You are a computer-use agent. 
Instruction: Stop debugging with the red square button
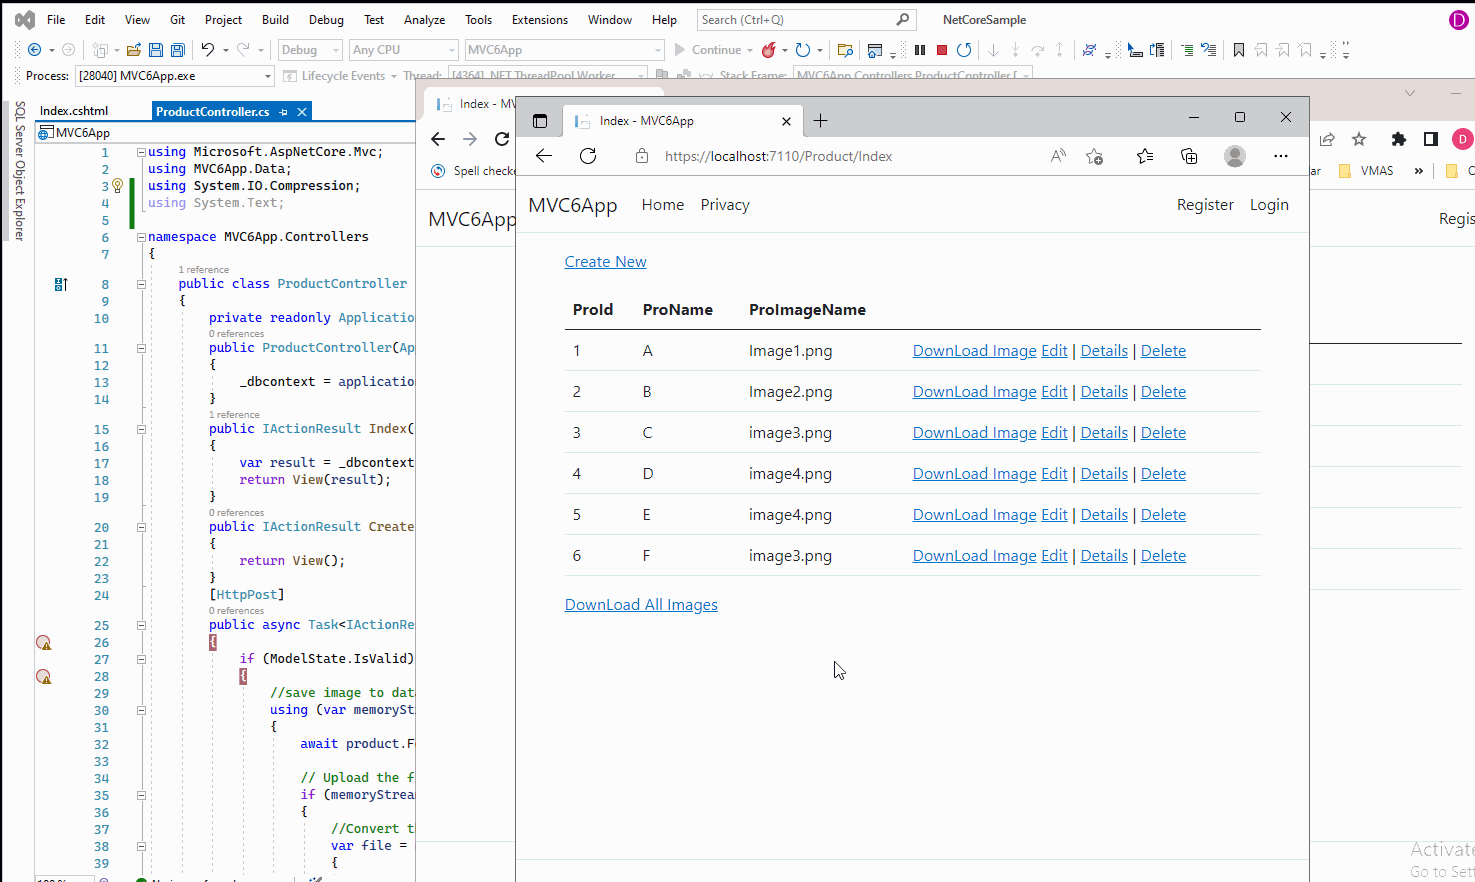pos(942,50)
